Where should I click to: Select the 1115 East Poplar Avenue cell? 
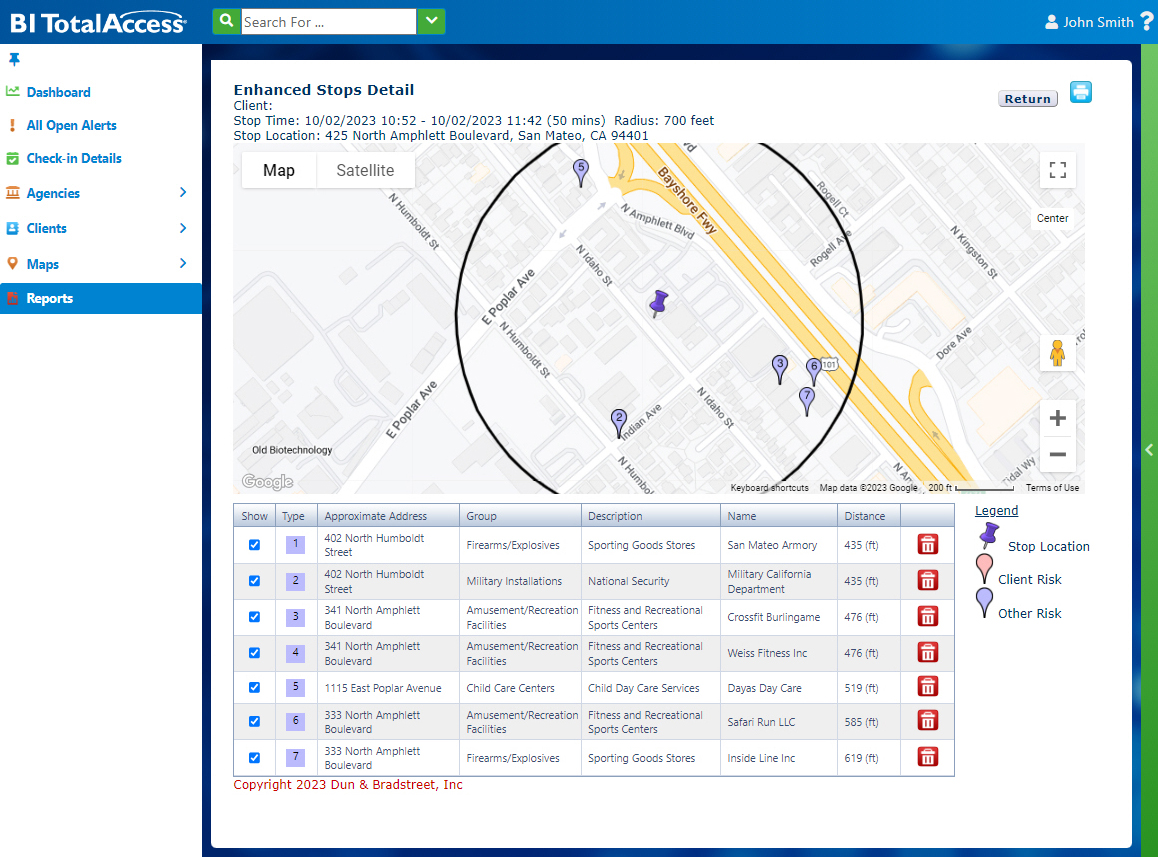388,688
